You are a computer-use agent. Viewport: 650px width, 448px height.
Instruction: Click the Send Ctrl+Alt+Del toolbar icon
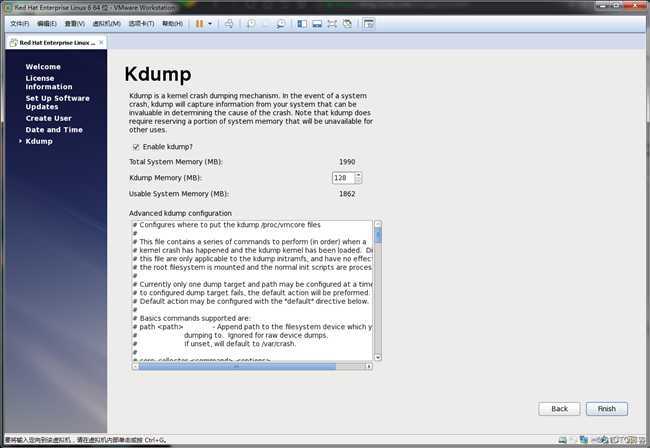229,24
